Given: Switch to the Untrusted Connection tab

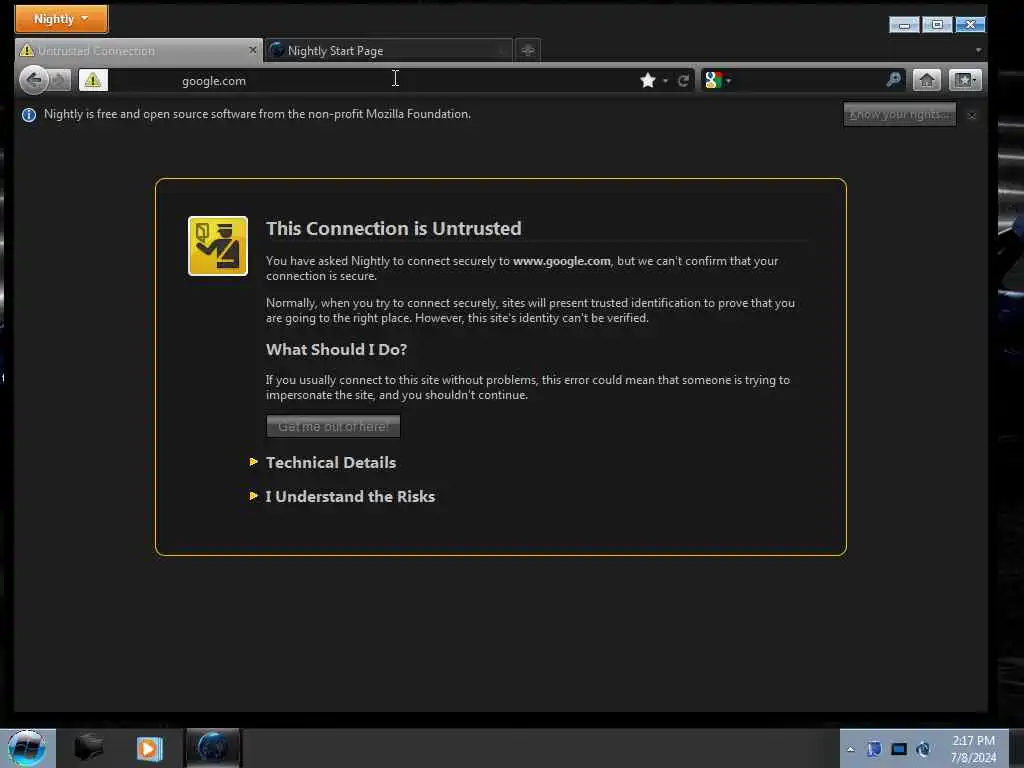Looking at the screenshot, I should [138, 50].
